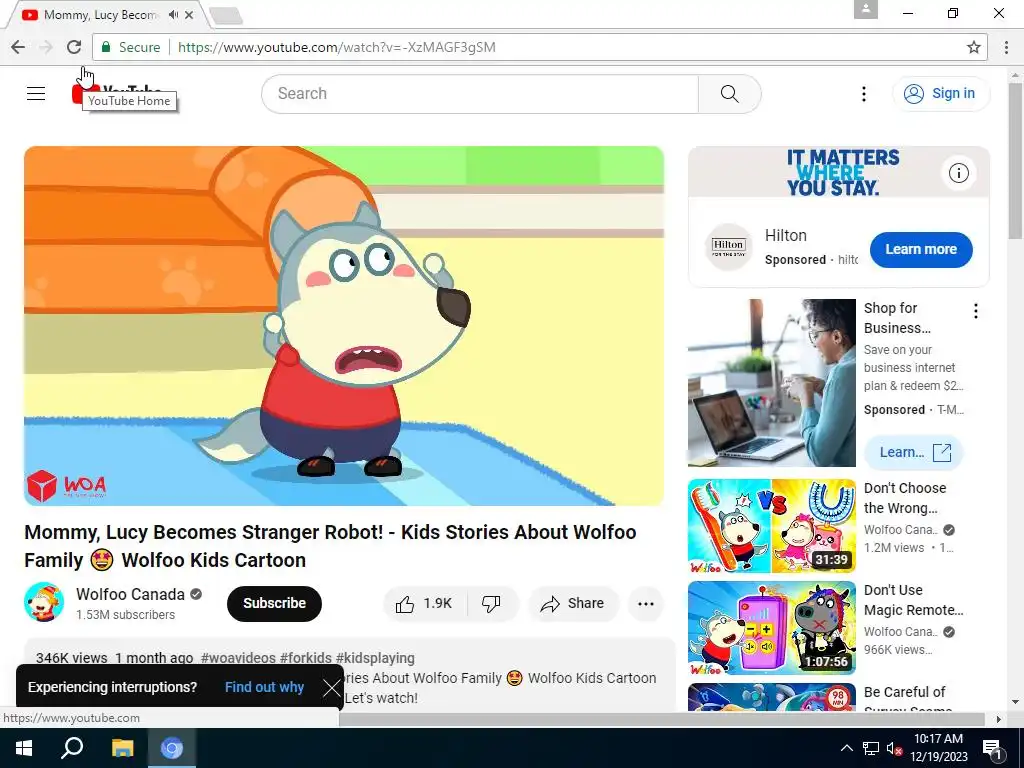The width and height of the screenshot is (1024, 768).
Task: View Secure site information padlock
Action: click(x=130, y=47)
